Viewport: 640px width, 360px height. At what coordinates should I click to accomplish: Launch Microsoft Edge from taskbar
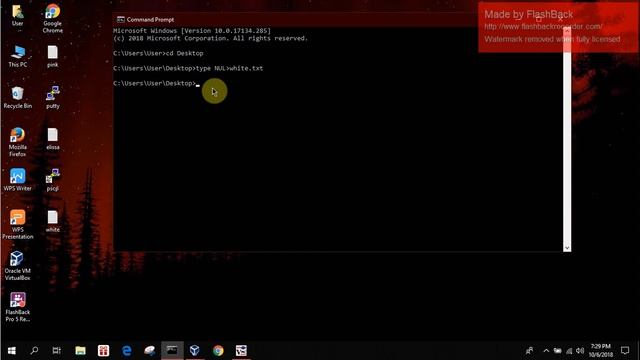[x=127, y=351]
